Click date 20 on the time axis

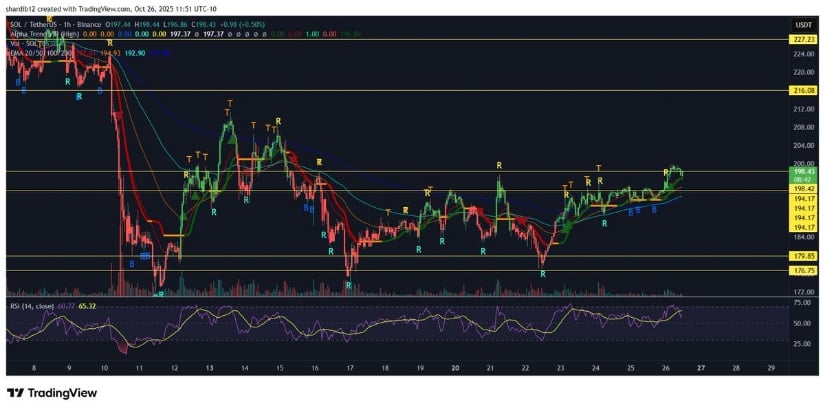(x=455, y=368)
